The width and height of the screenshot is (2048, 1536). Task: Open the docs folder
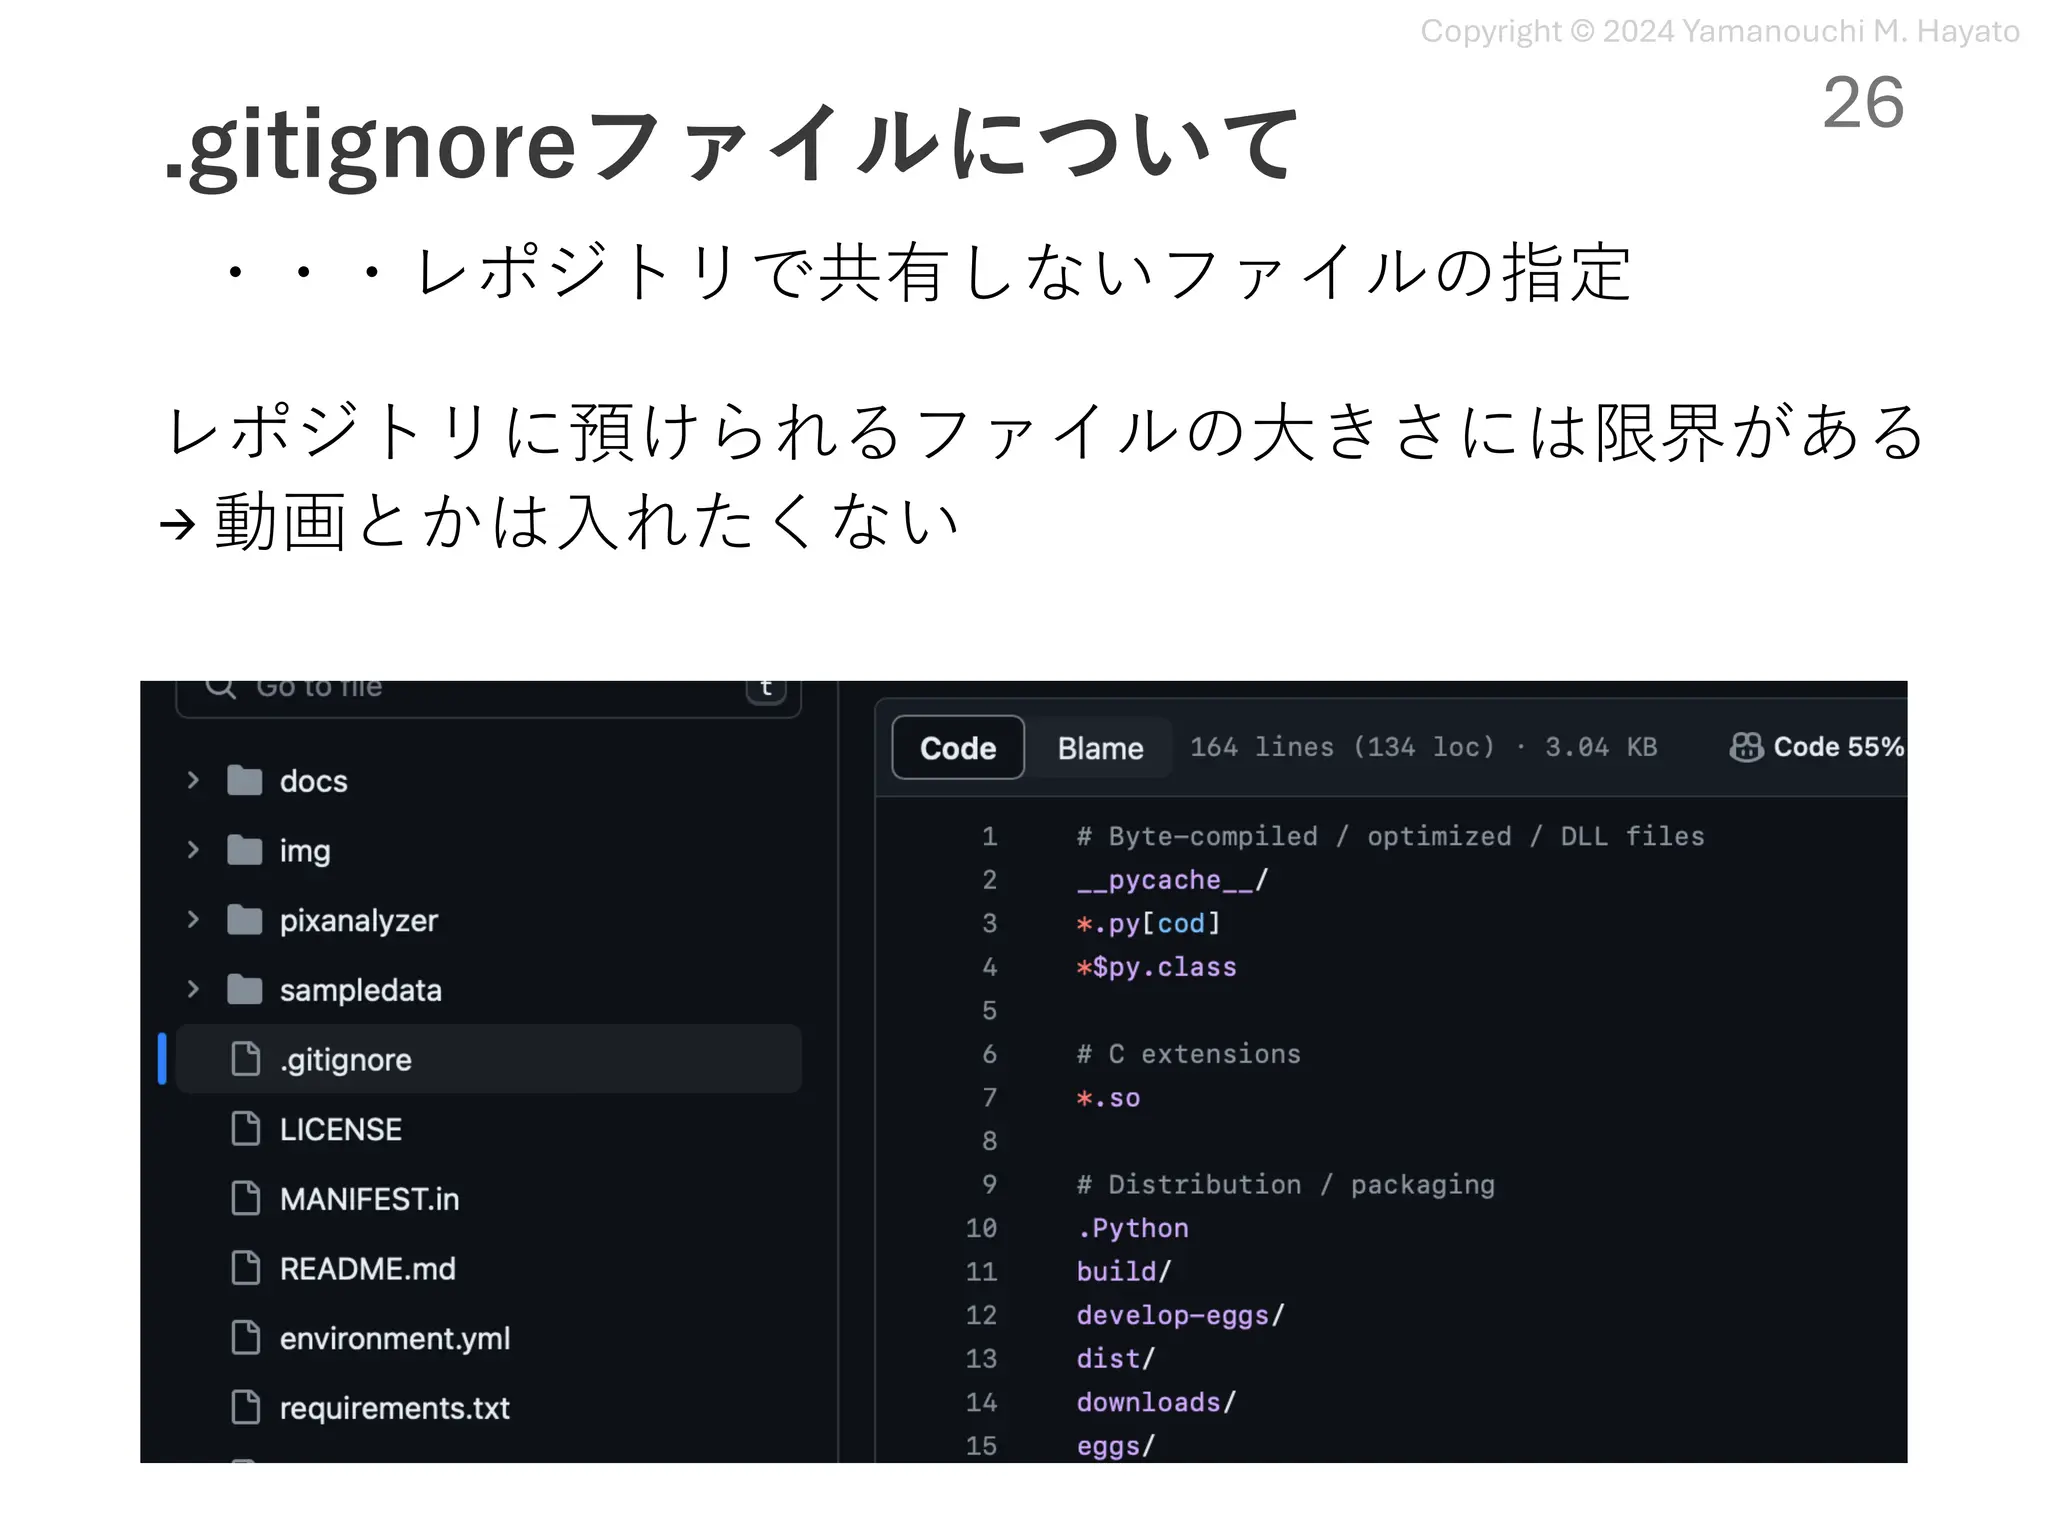[x=314, y=781]
